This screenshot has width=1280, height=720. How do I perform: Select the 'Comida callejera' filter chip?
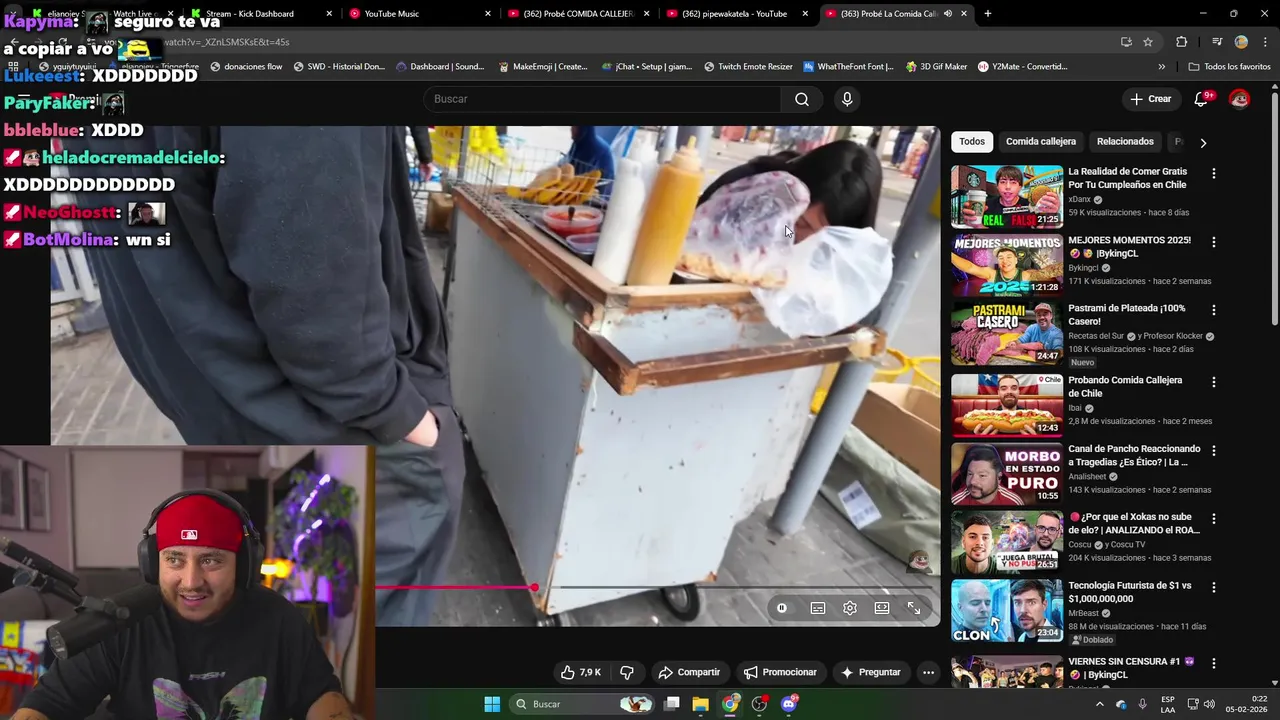(x=1041, y=142)
